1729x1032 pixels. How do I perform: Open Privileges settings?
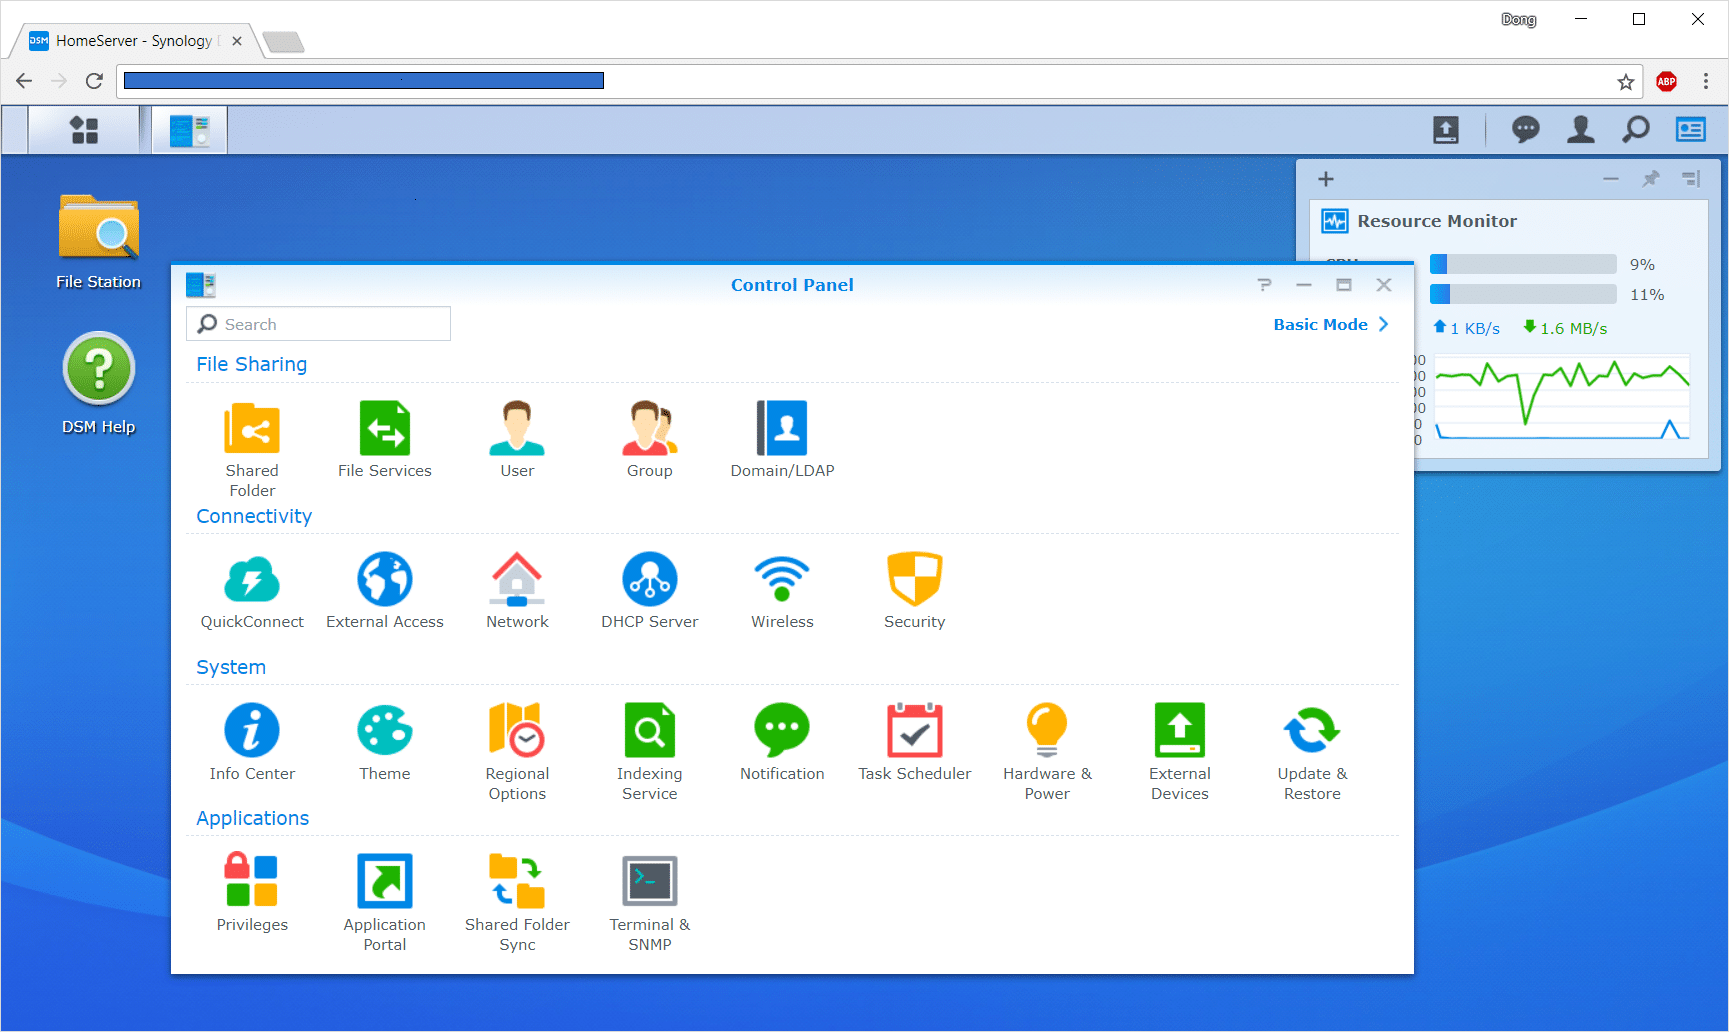pyautogui.click(x=252, y=893)
